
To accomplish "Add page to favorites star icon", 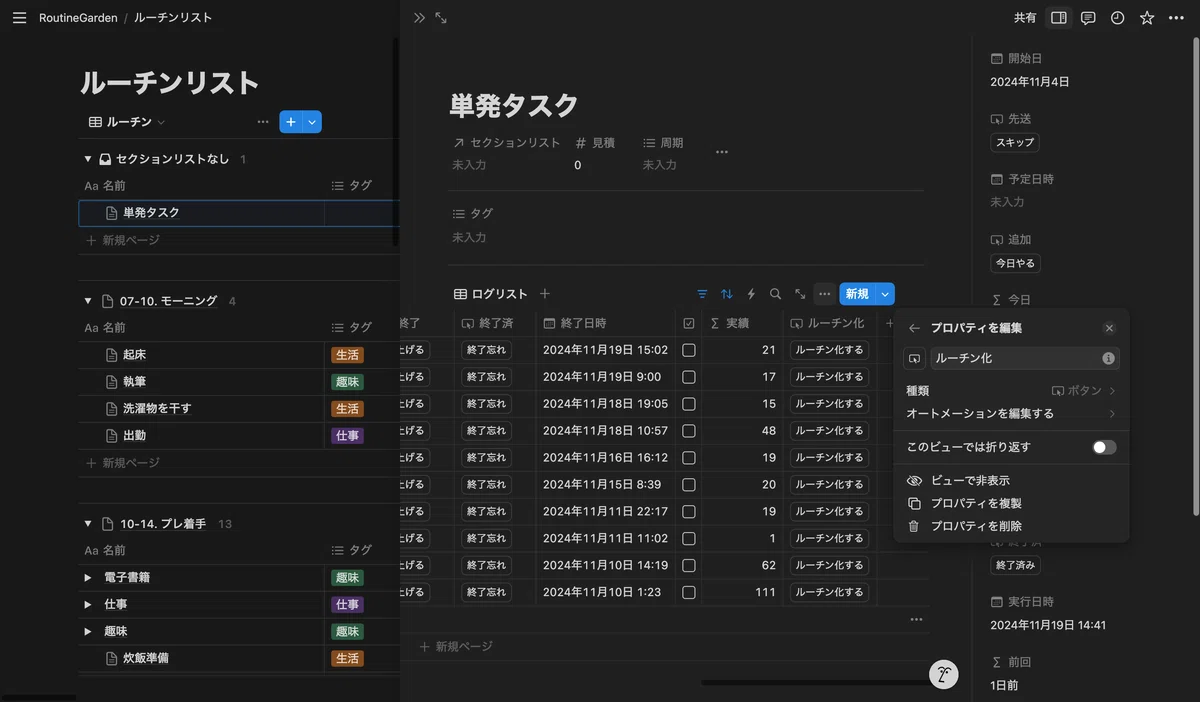I will tap(1147, 18).
